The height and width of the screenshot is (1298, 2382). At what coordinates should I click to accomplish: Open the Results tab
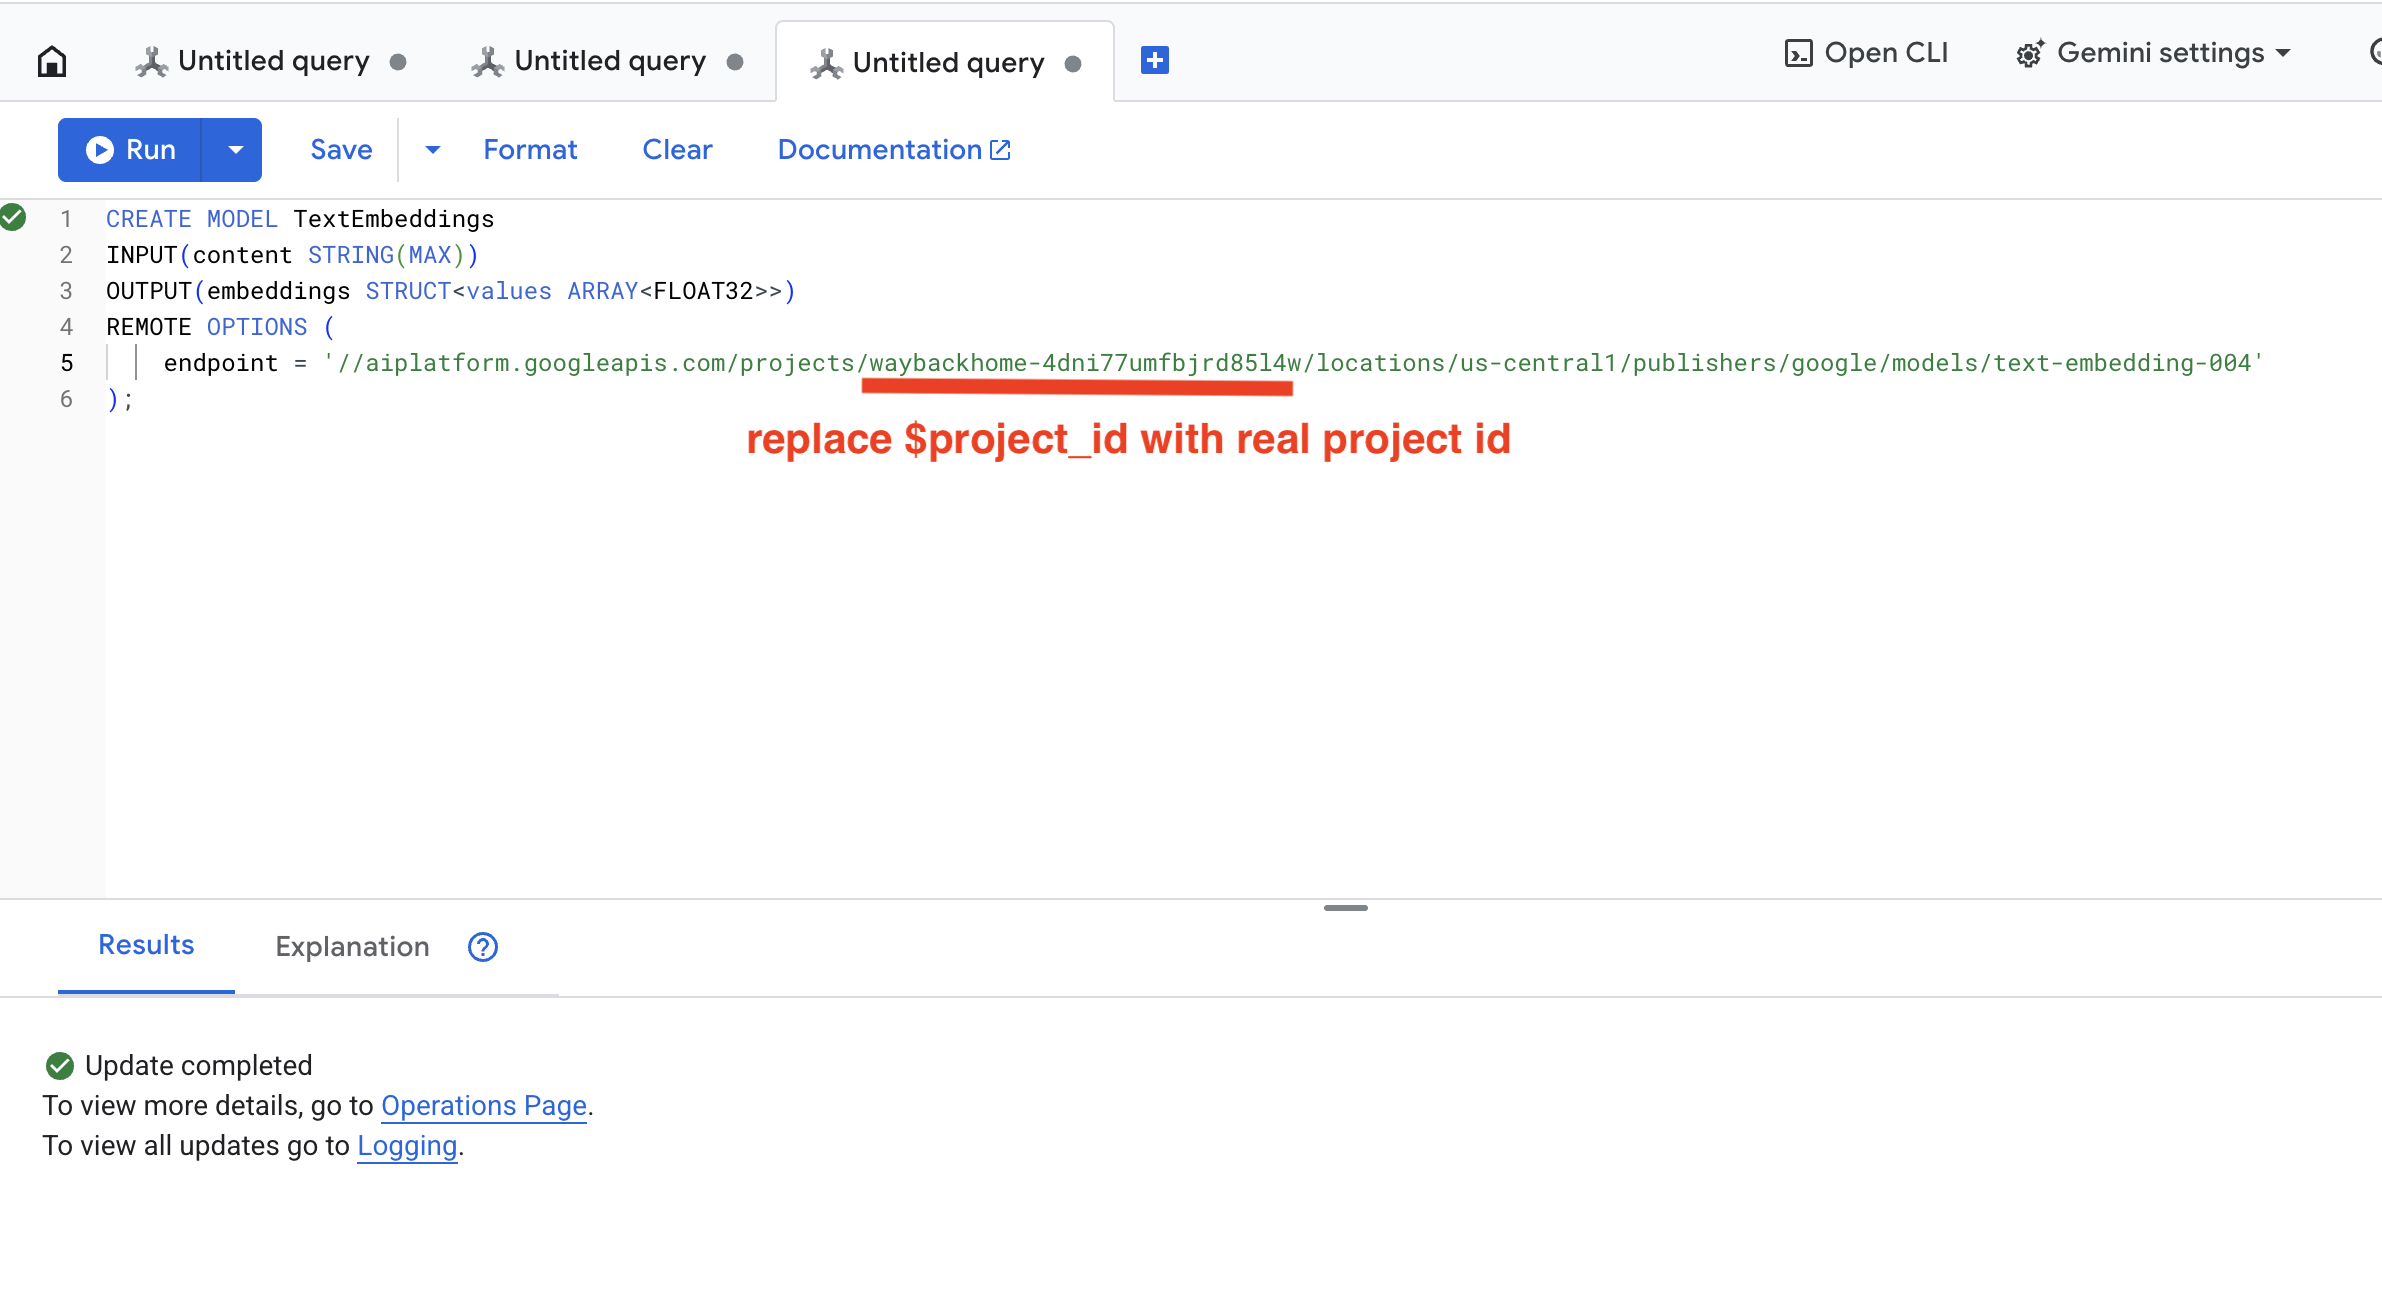tap(146, 945)
